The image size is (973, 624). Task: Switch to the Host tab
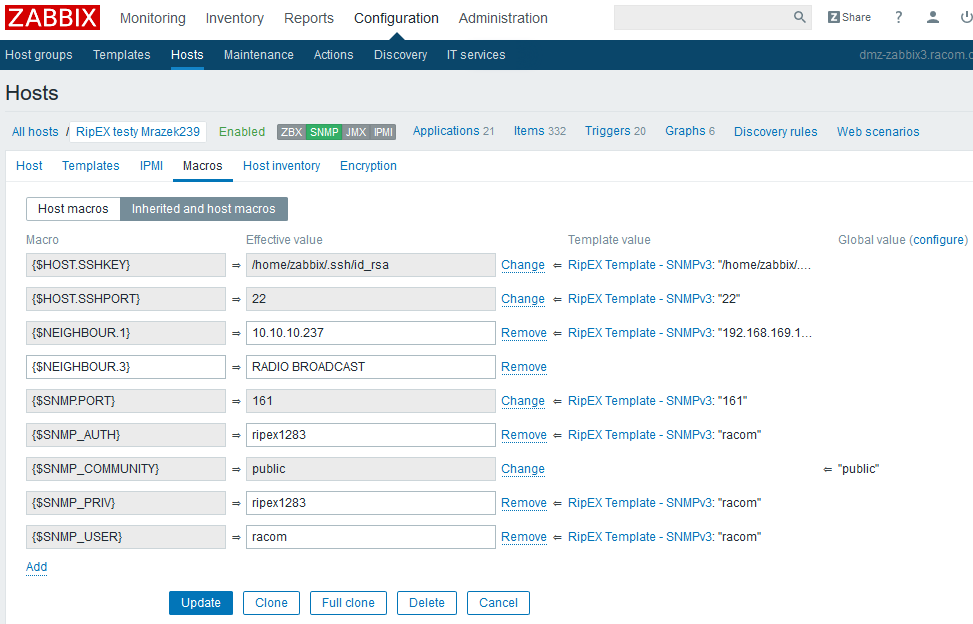29,166
